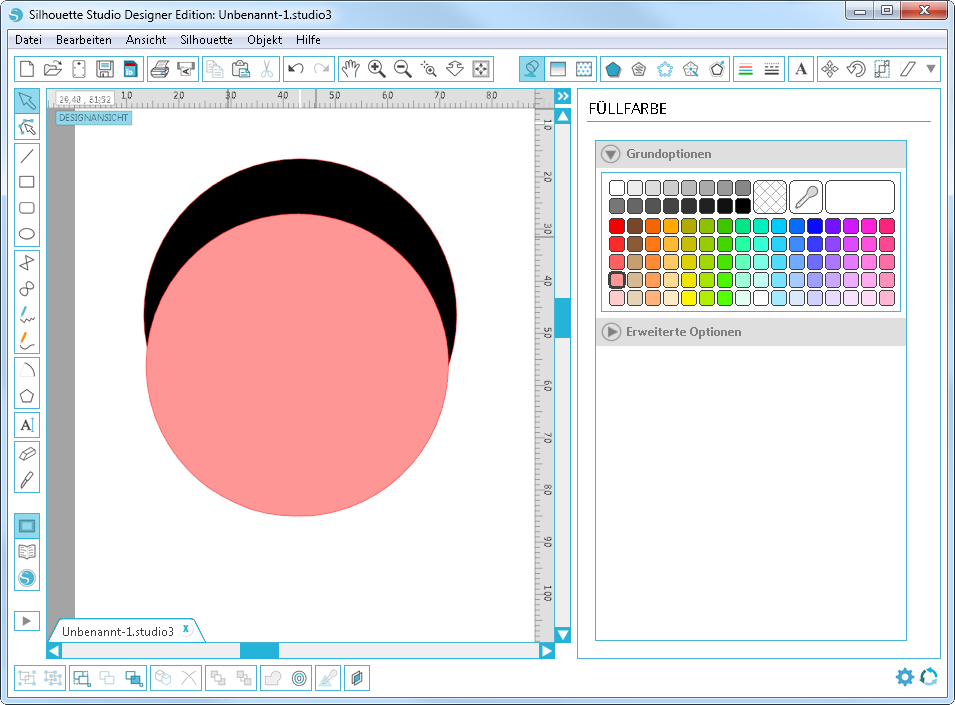Click the Zoom In magnifier
The image size is (955, 705).
tap(377, 69)
